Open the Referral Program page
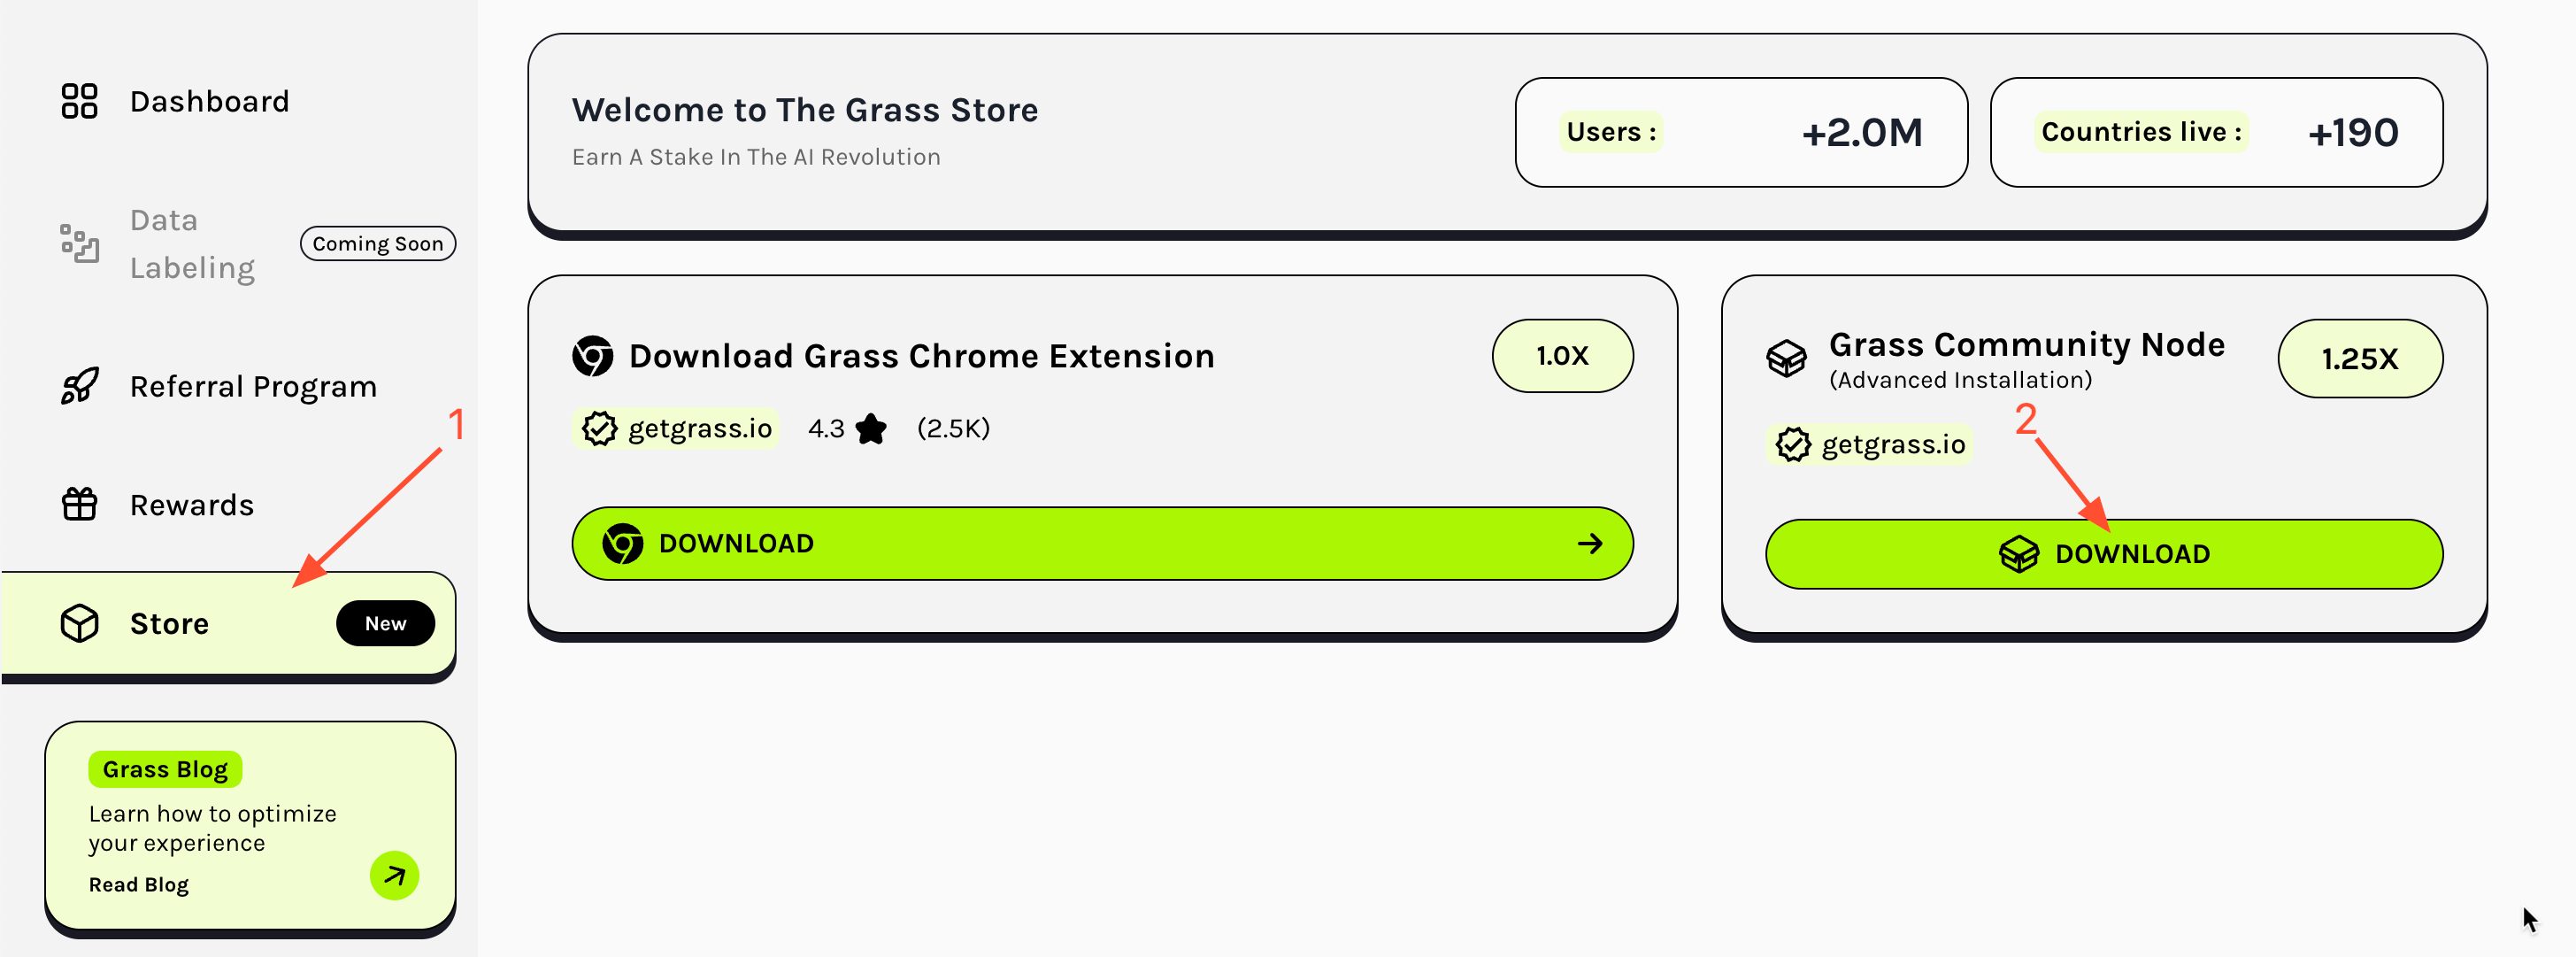This screenshot has width=2576, height=957. [253, 386]
